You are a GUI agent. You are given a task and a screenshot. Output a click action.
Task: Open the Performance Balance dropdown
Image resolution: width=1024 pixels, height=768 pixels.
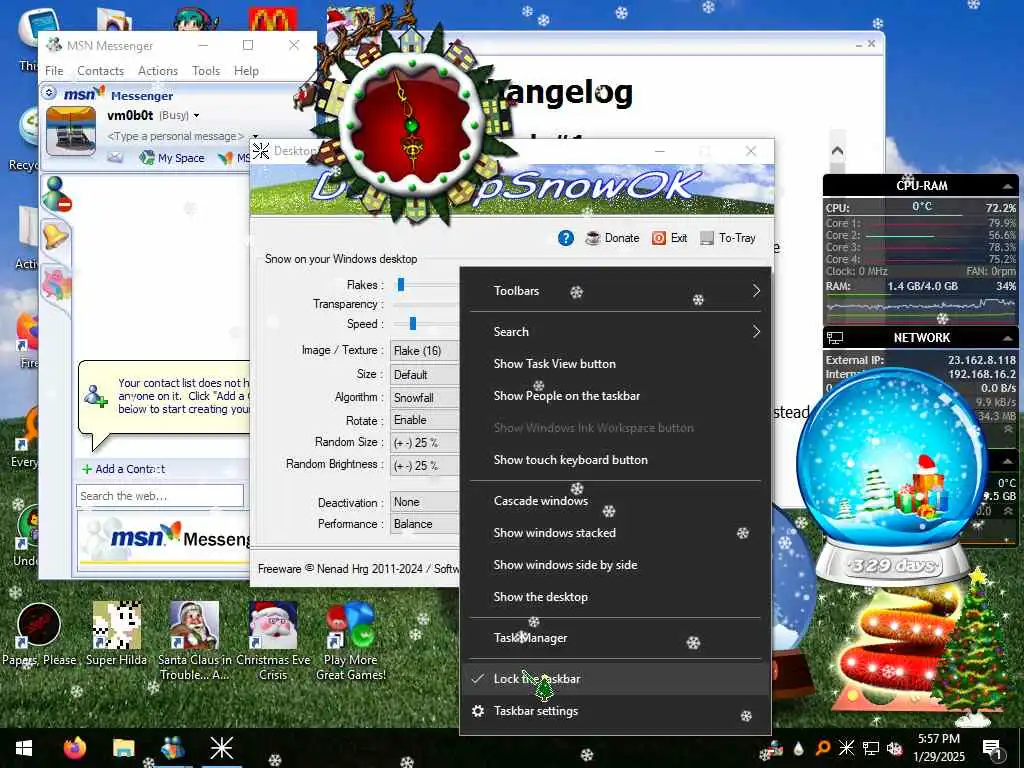click(x=424, y=524)
